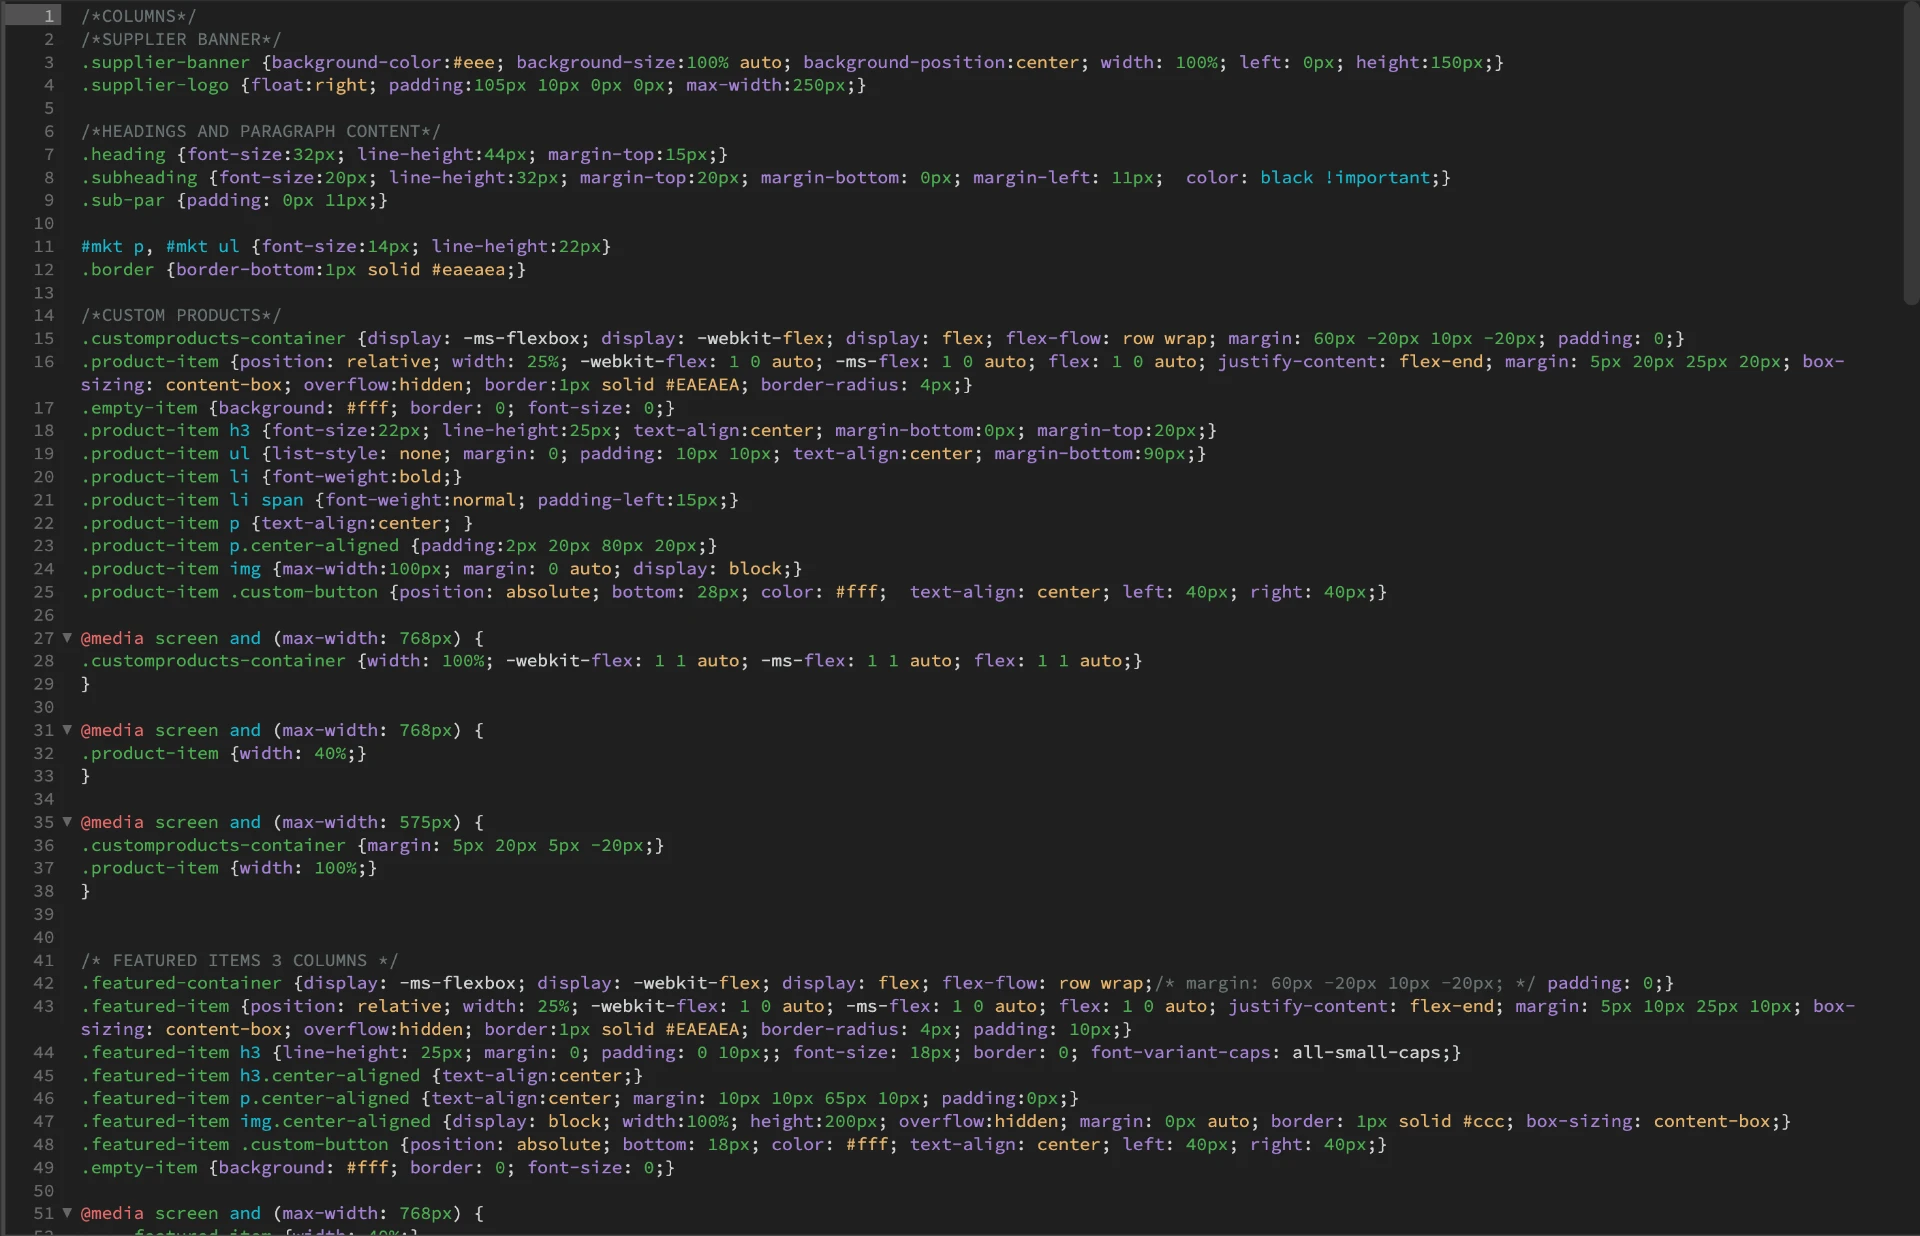Click the .heading selector on line 7

[123, 154]
